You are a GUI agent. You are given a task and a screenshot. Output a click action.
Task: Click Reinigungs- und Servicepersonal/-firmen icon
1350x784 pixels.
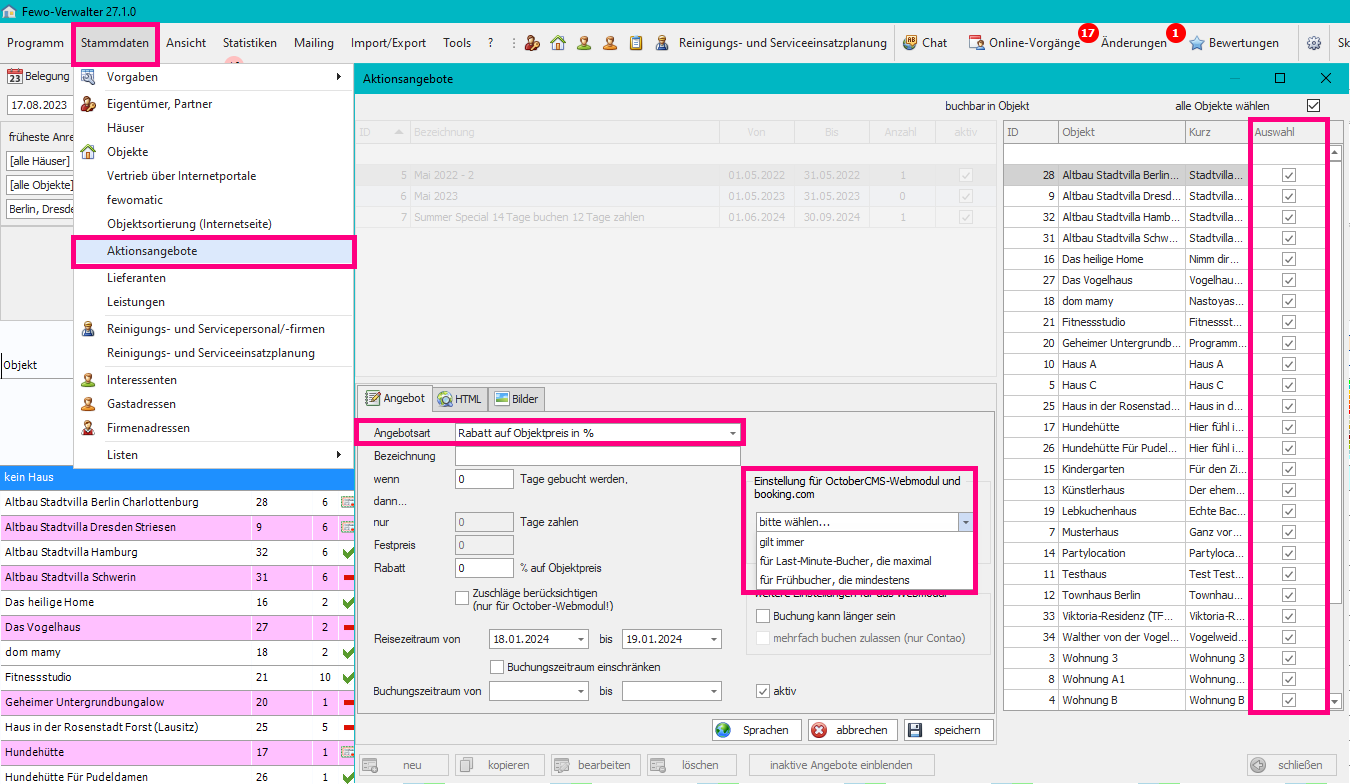(x=88, y=328)
